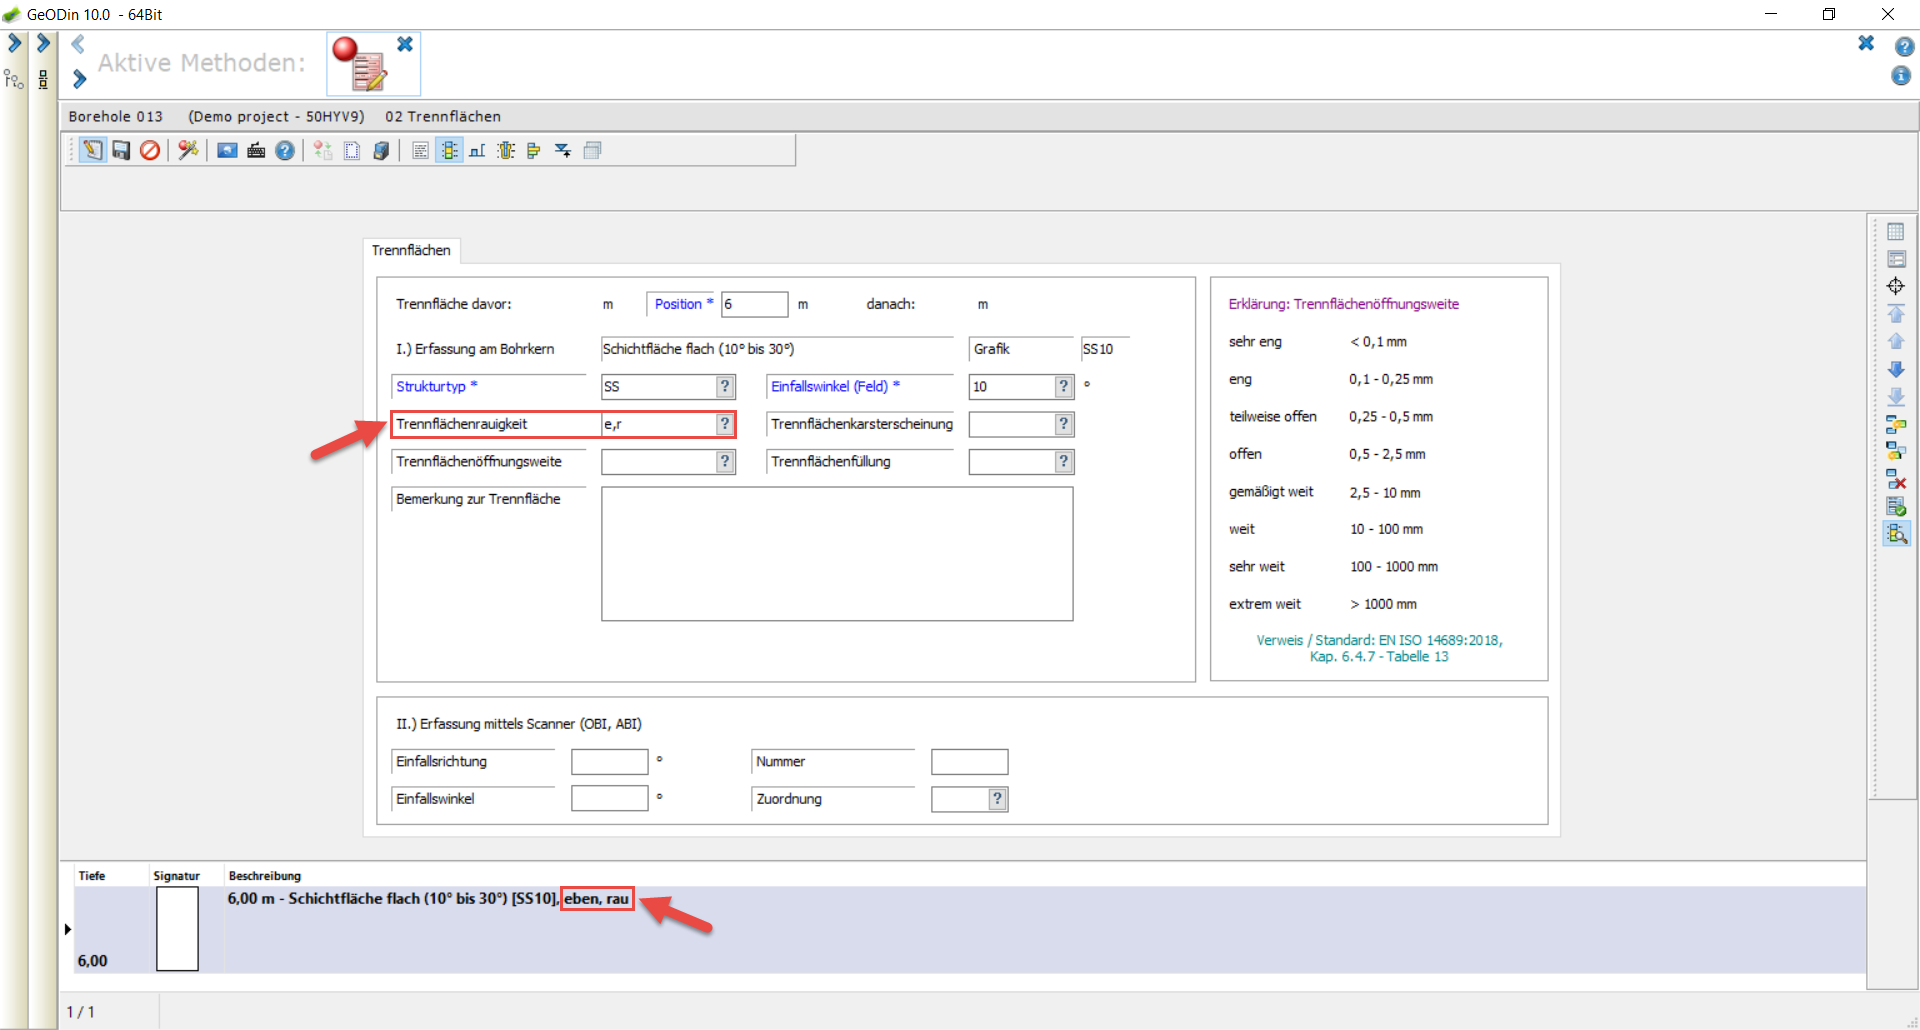Click the SS10 graphic code value
This screenshot has width=1920, height=1030.
[1098, 349]
